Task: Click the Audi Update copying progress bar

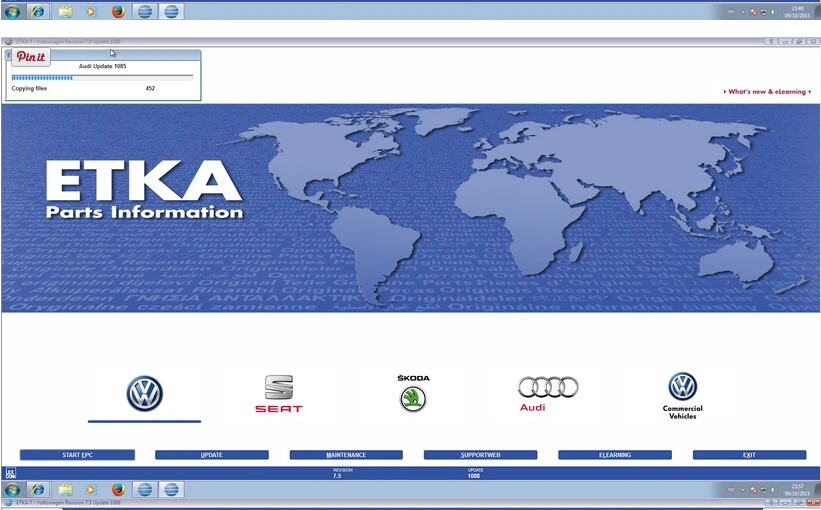Action: [x=102, y=77]
